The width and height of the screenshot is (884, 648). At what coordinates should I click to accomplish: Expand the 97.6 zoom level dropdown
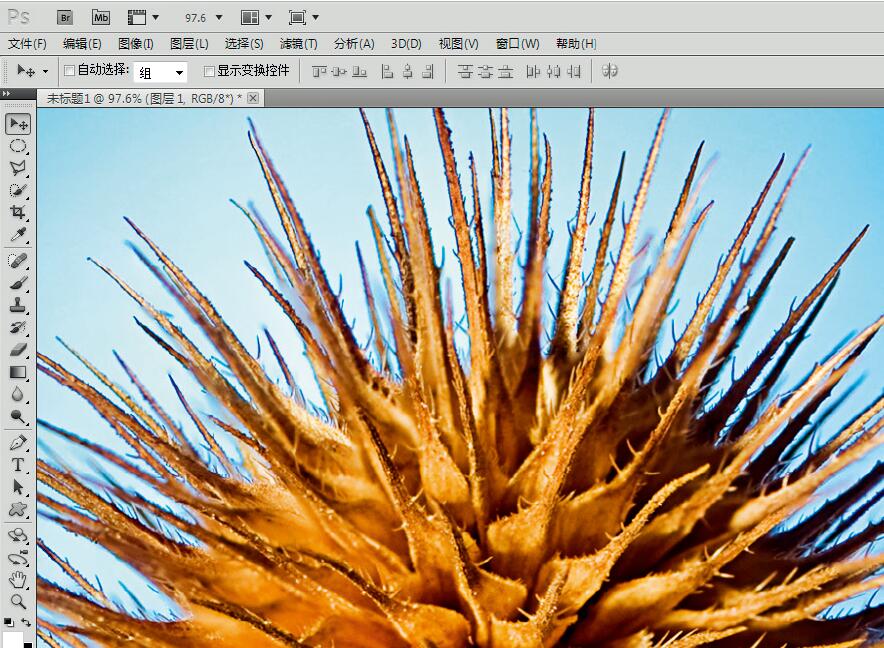click(x=204, y=18)
